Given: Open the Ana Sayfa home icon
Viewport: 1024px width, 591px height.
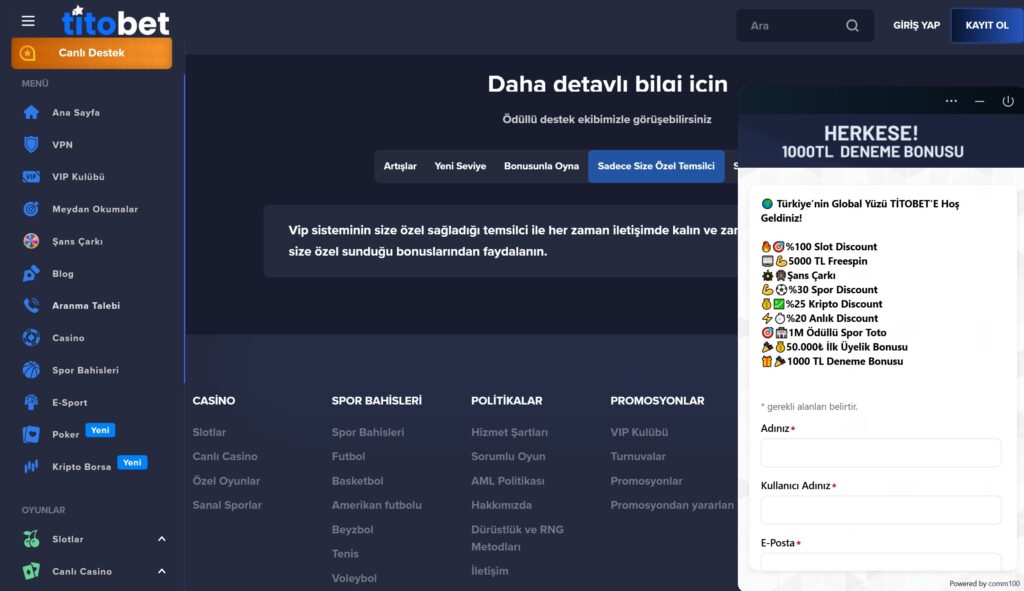Looking at the screenshot, I should point(31,112).
